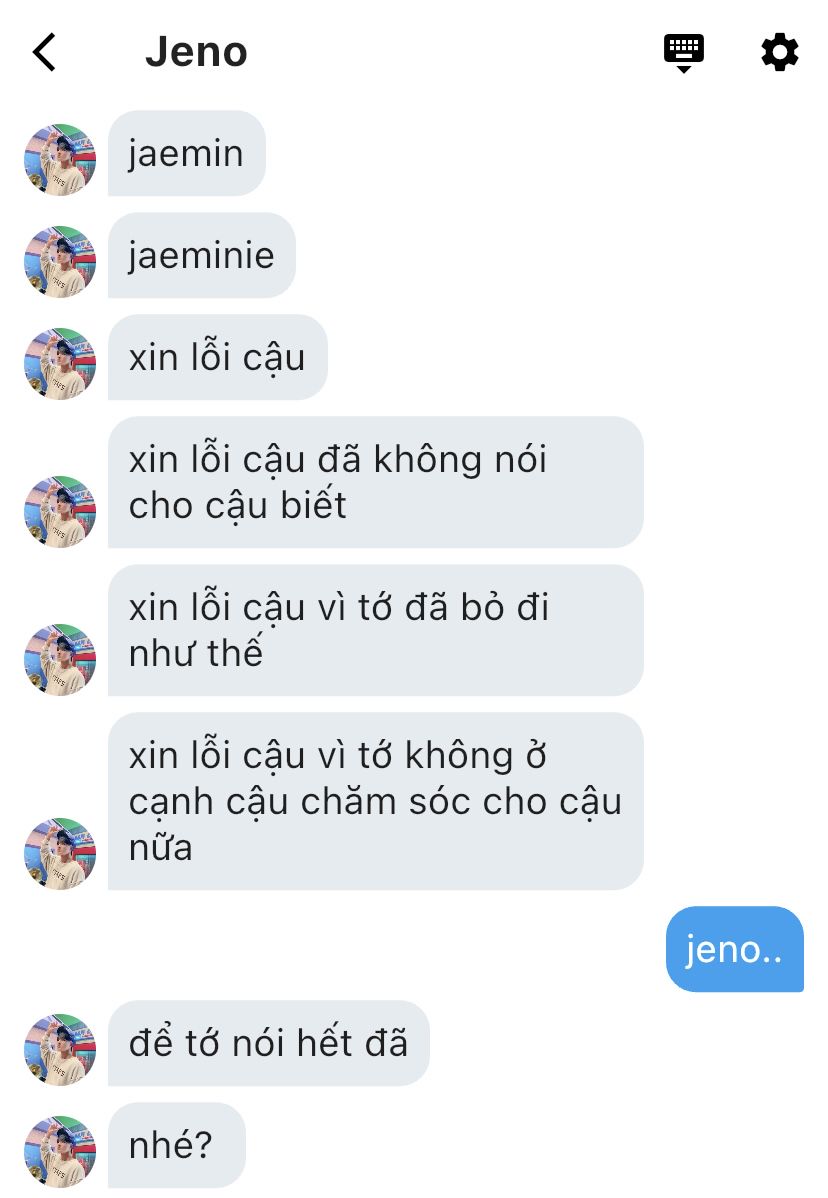
Task: Tap the avatar next to "như thế" message
Action: click(60, 659)
